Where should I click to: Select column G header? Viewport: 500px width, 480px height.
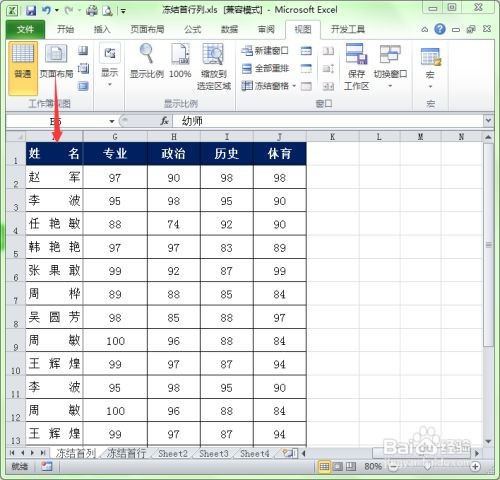click(x=115, y=137)
